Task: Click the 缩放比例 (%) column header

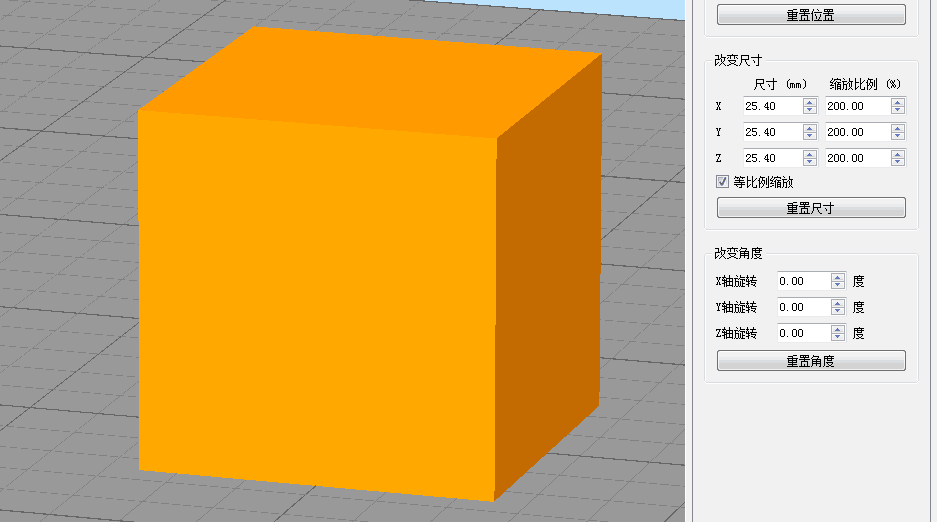Action: 865,84
